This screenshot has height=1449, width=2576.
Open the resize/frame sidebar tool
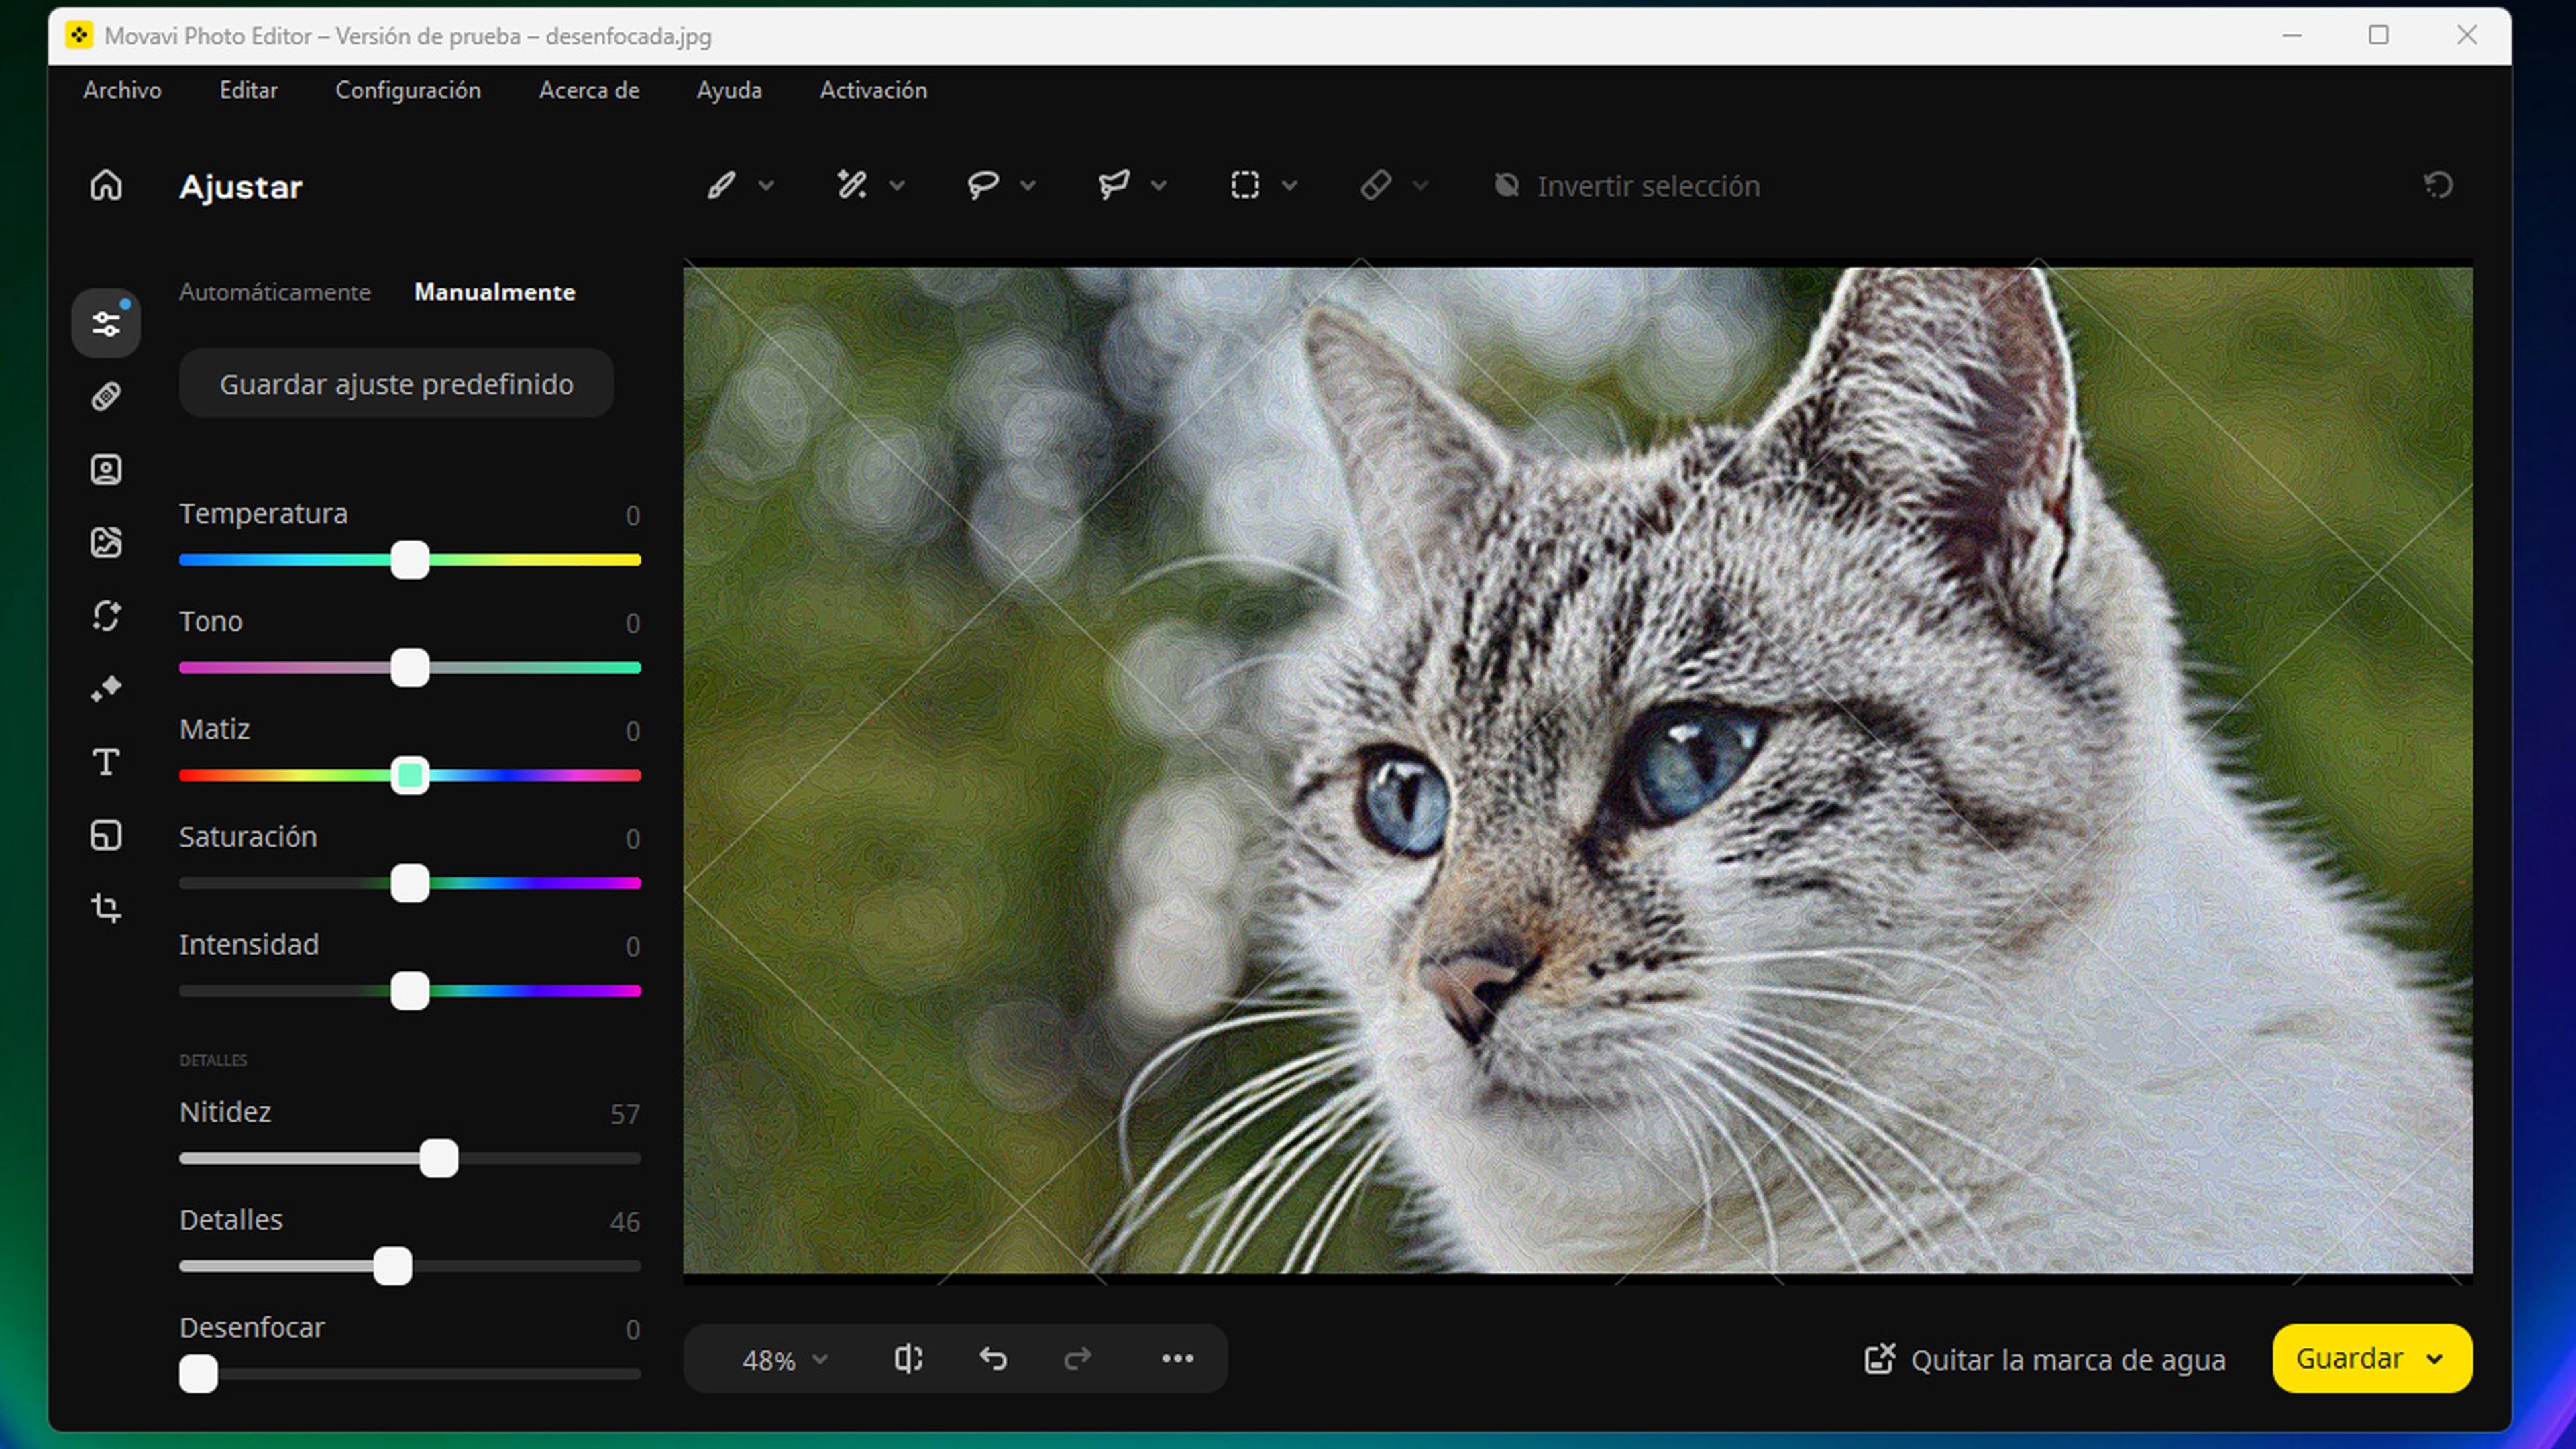click(106, 835)
